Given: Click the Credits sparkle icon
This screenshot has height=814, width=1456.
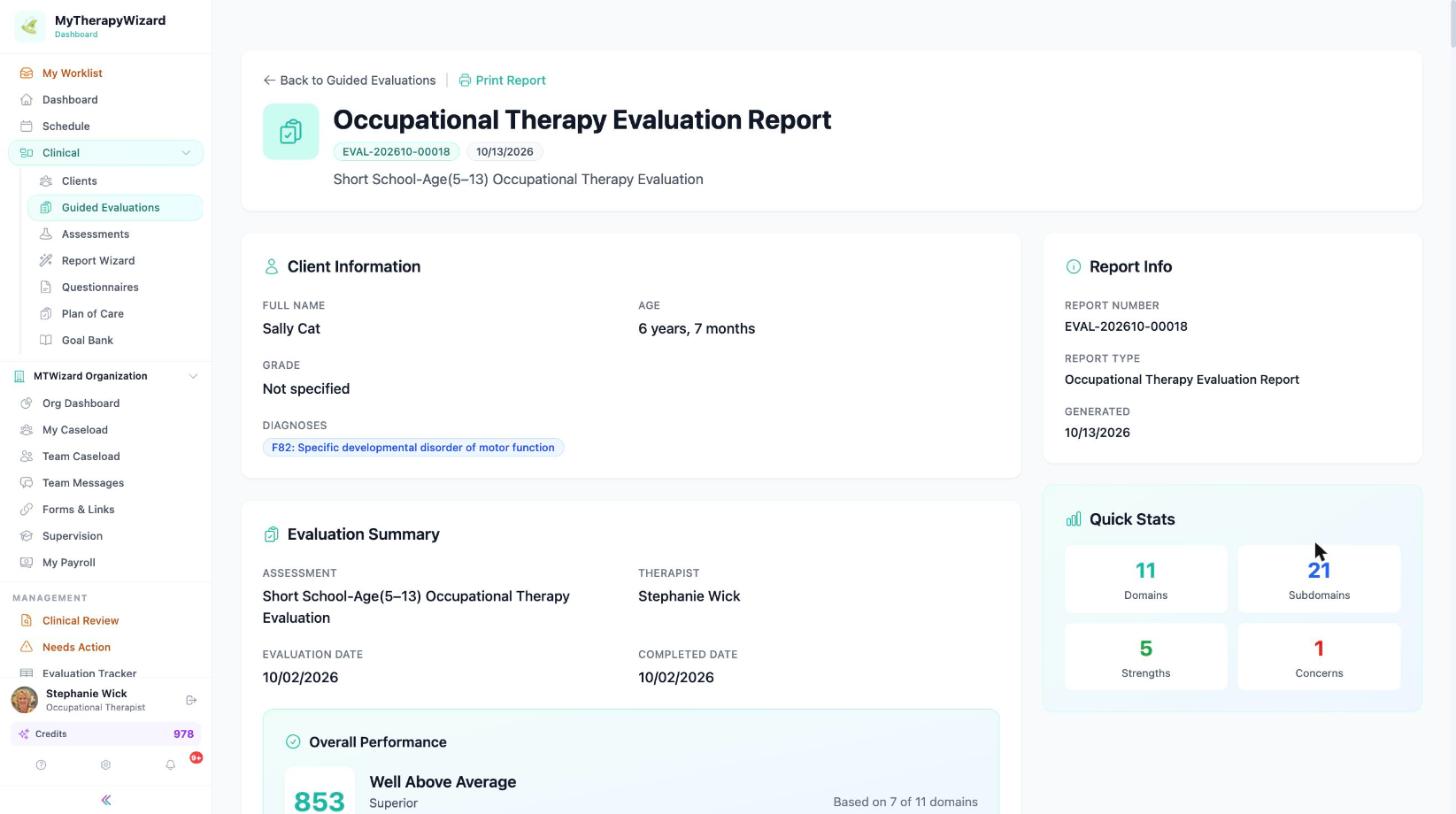Looking at the screenshot, I should (24, 734).
